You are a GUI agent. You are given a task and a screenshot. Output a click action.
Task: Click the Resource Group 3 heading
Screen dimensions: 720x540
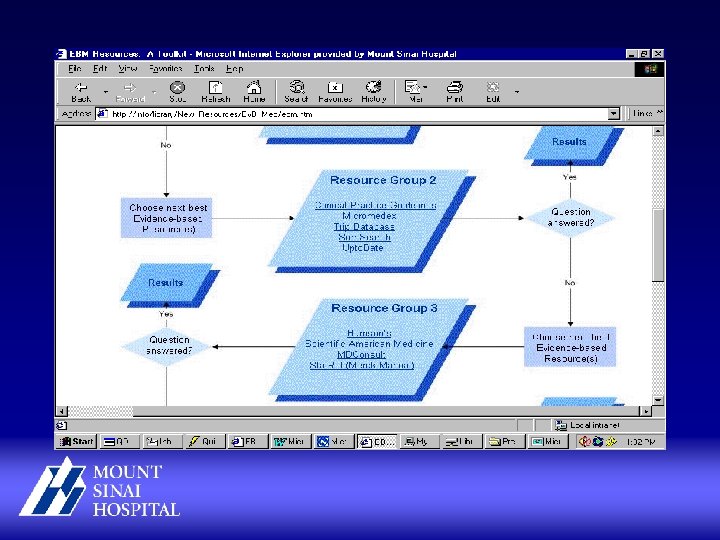pos(384,308)
